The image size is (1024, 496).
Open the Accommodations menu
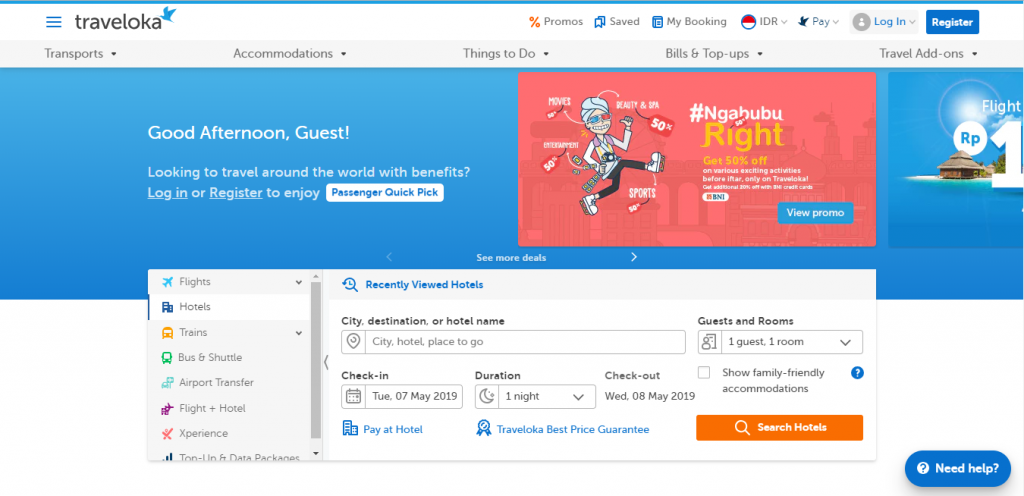(x=290, y=54)
